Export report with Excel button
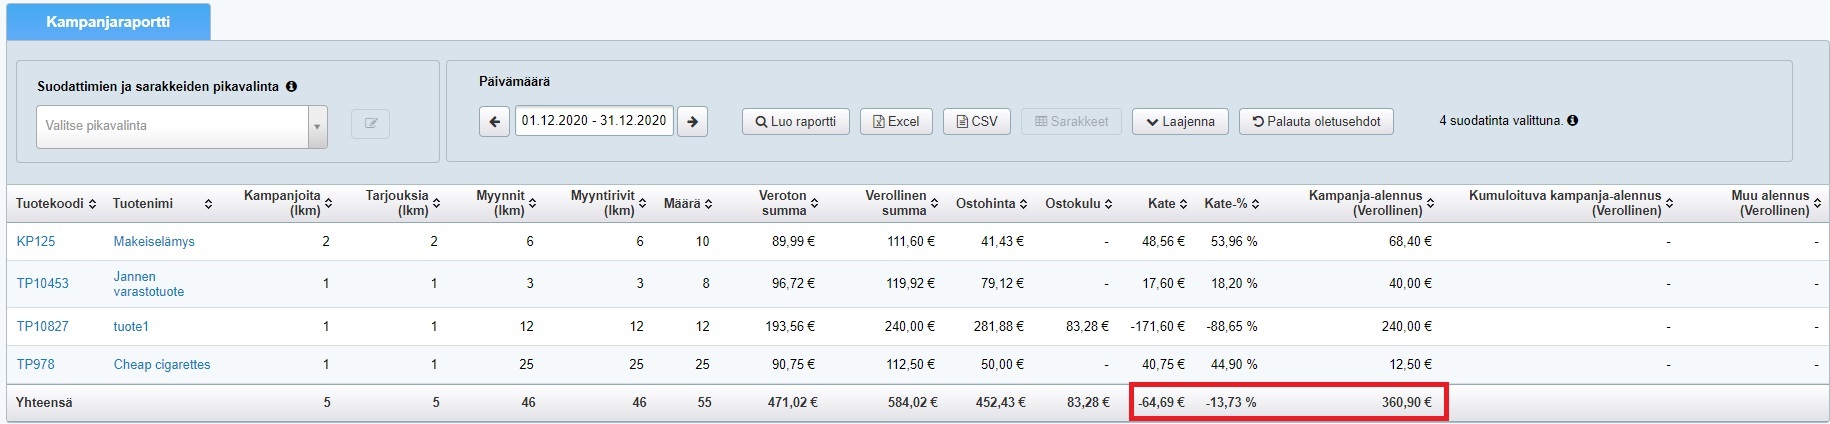 pos(896,122)
